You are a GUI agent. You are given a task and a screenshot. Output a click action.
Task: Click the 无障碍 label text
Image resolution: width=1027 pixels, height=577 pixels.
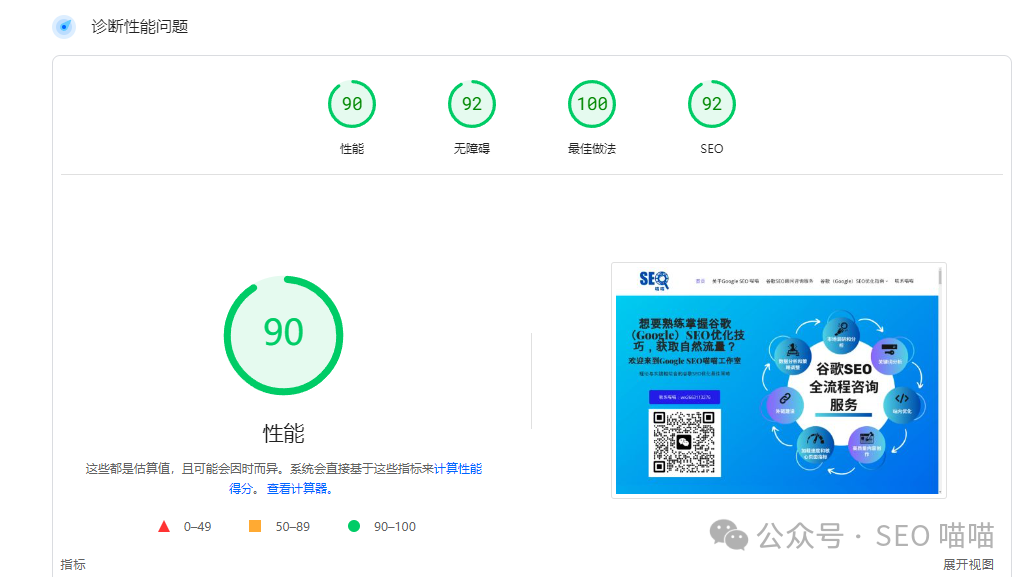click(472, 149)
